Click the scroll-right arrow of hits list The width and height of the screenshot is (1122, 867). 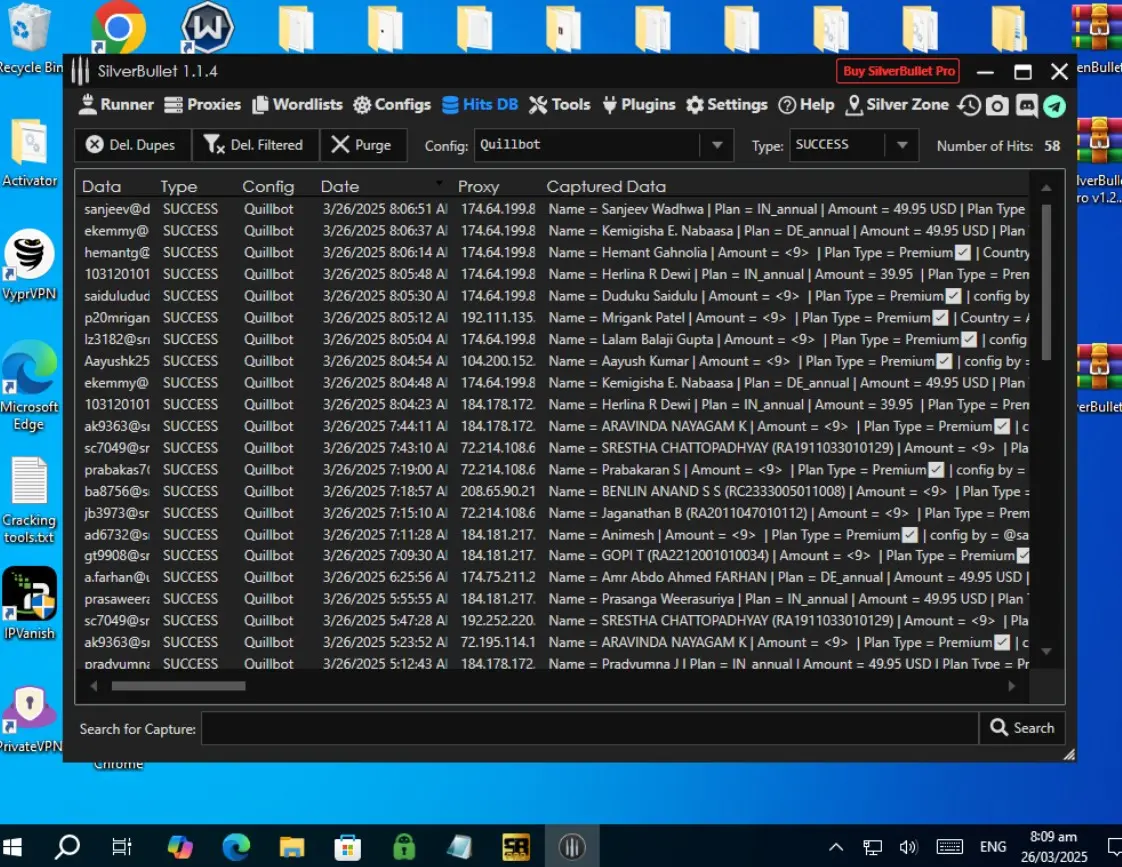pos(1011,686)
